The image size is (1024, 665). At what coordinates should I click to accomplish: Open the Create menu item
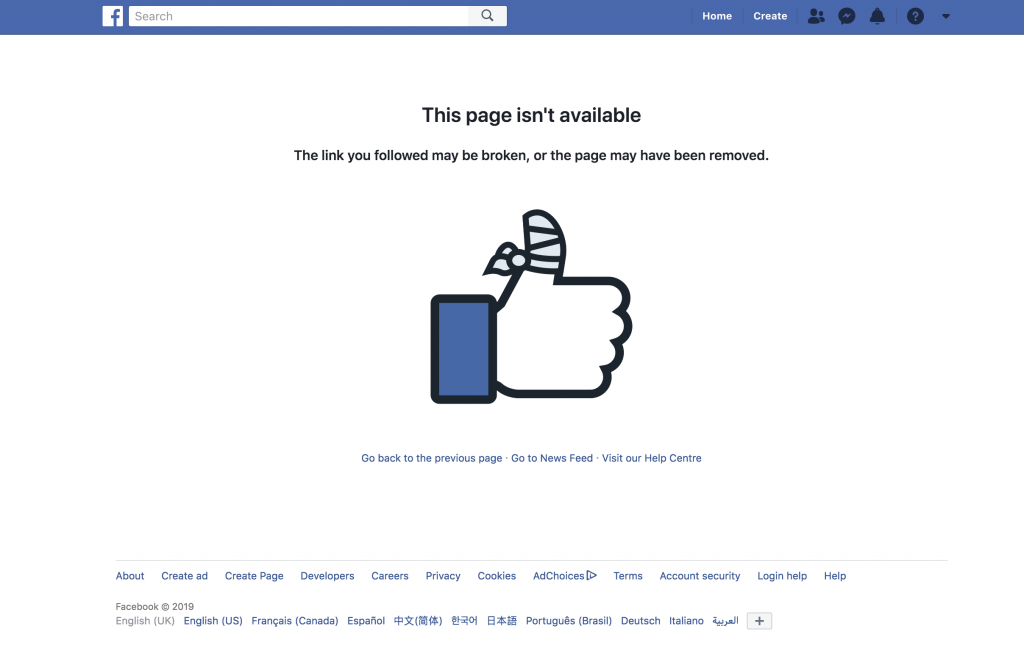coord(770,16)
